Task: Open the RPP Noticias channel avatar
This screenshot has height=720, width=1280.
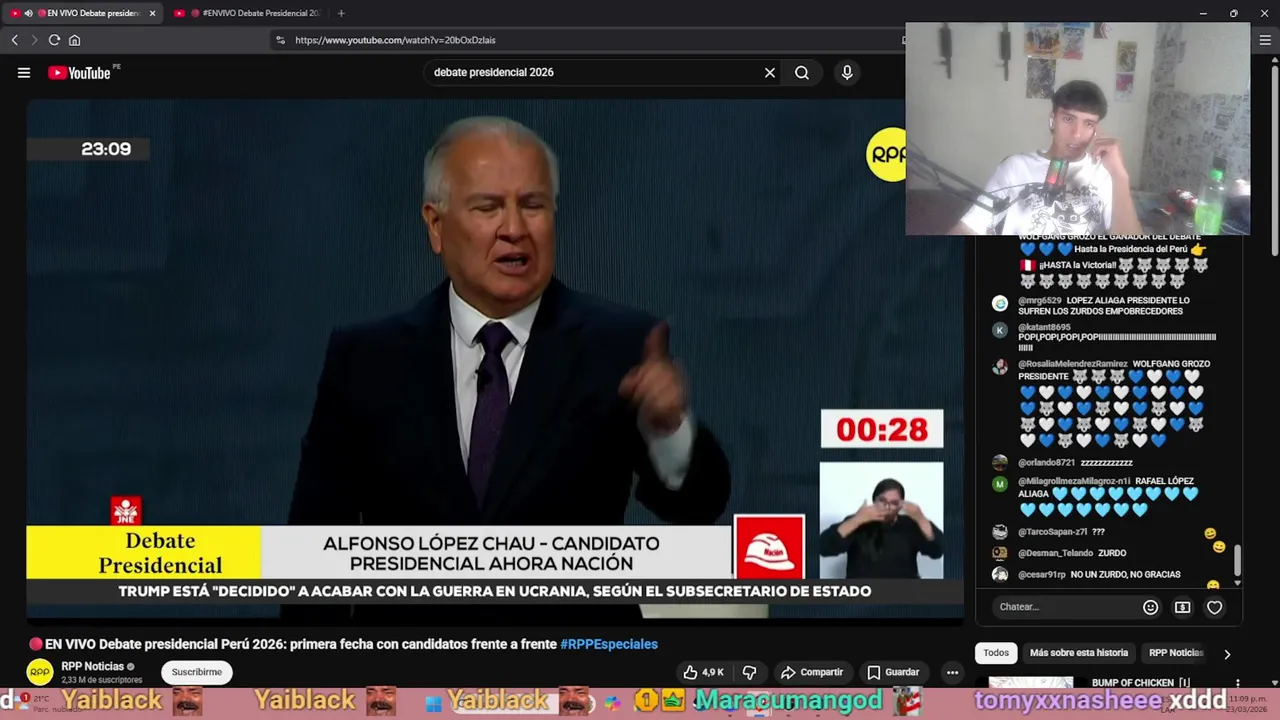Action: point(40,672)
